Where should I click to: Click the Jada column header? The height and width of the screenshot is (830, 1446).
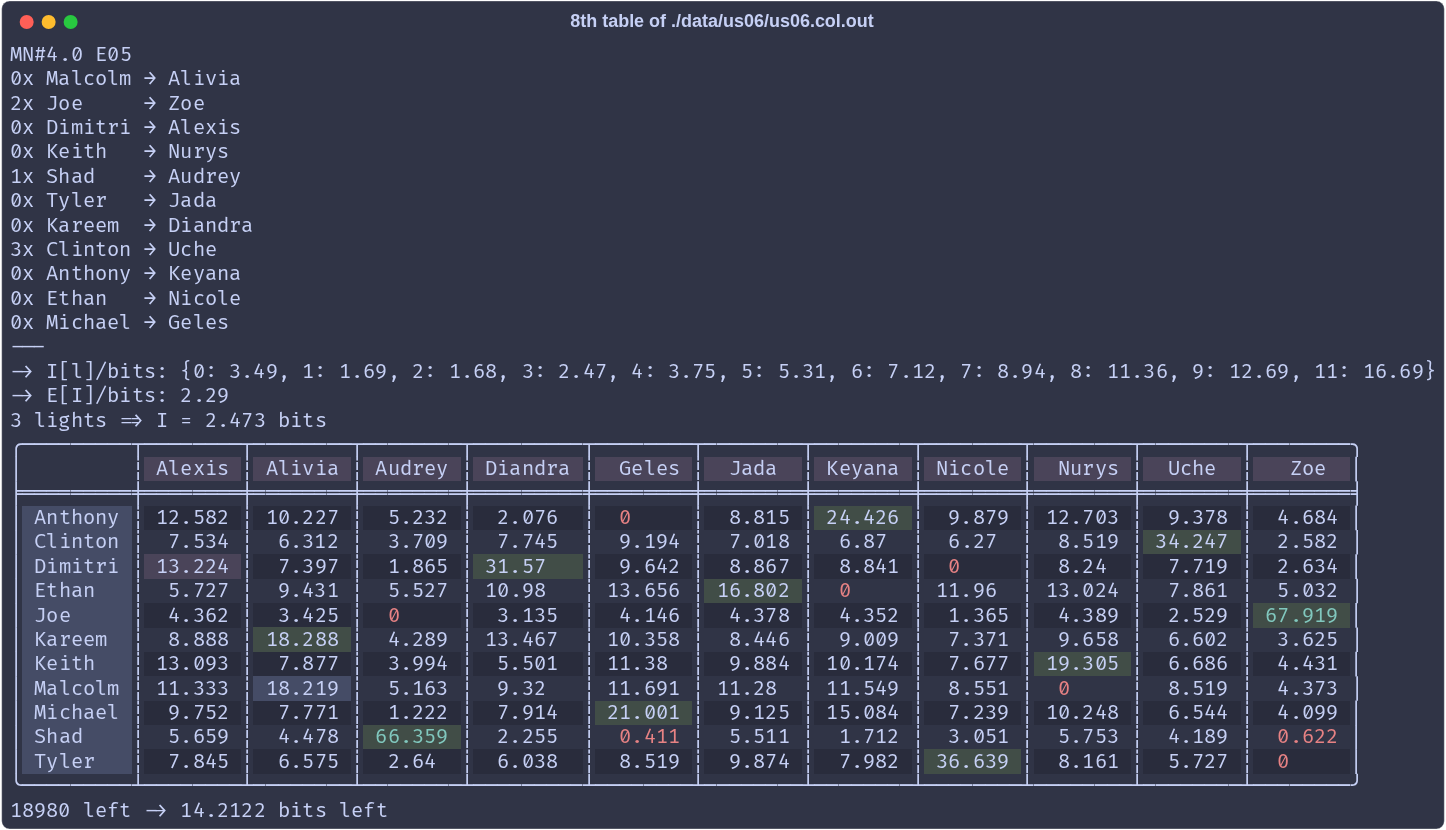[x=753, y=468]
